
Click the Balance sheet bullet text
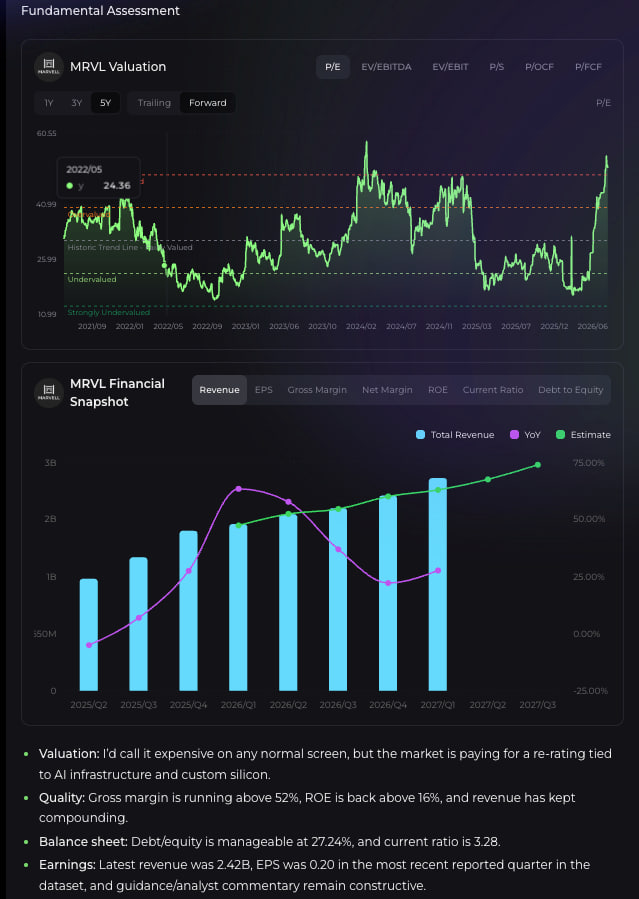click(269, 842)
